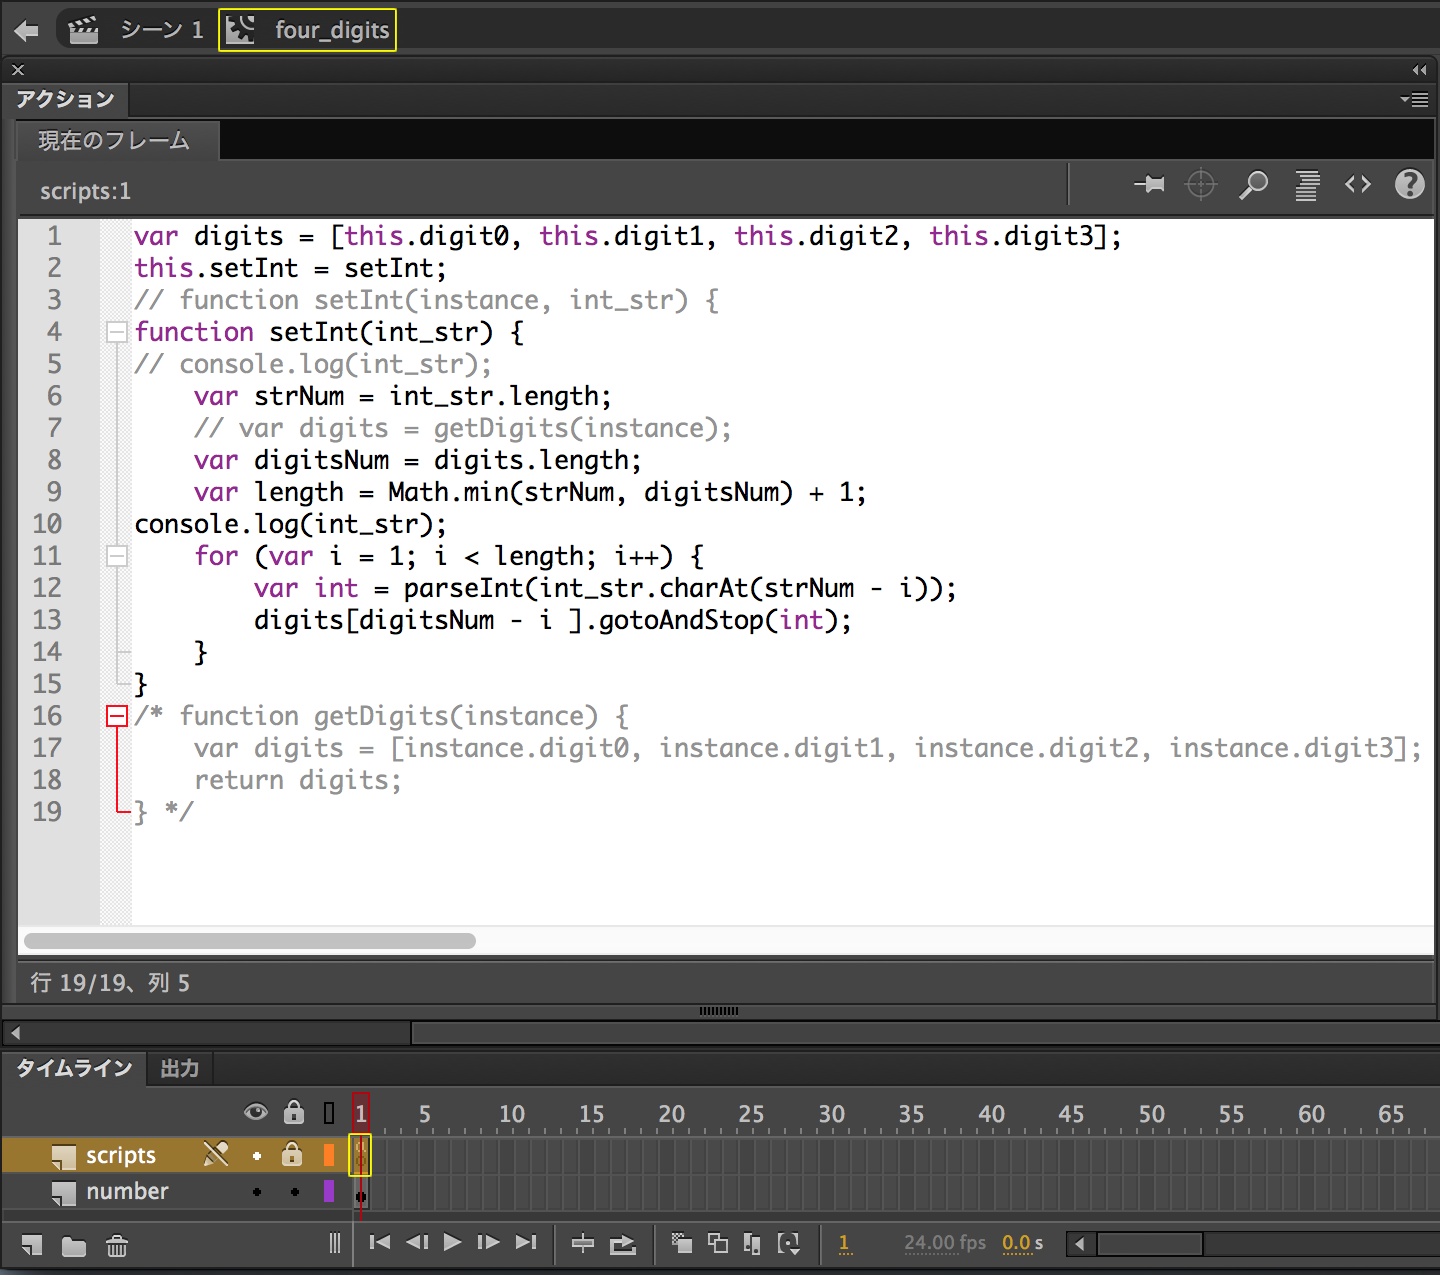Lock or unlock all layers
The width and height of the screenshot is (1440, 1275).
coord(293,1112)
